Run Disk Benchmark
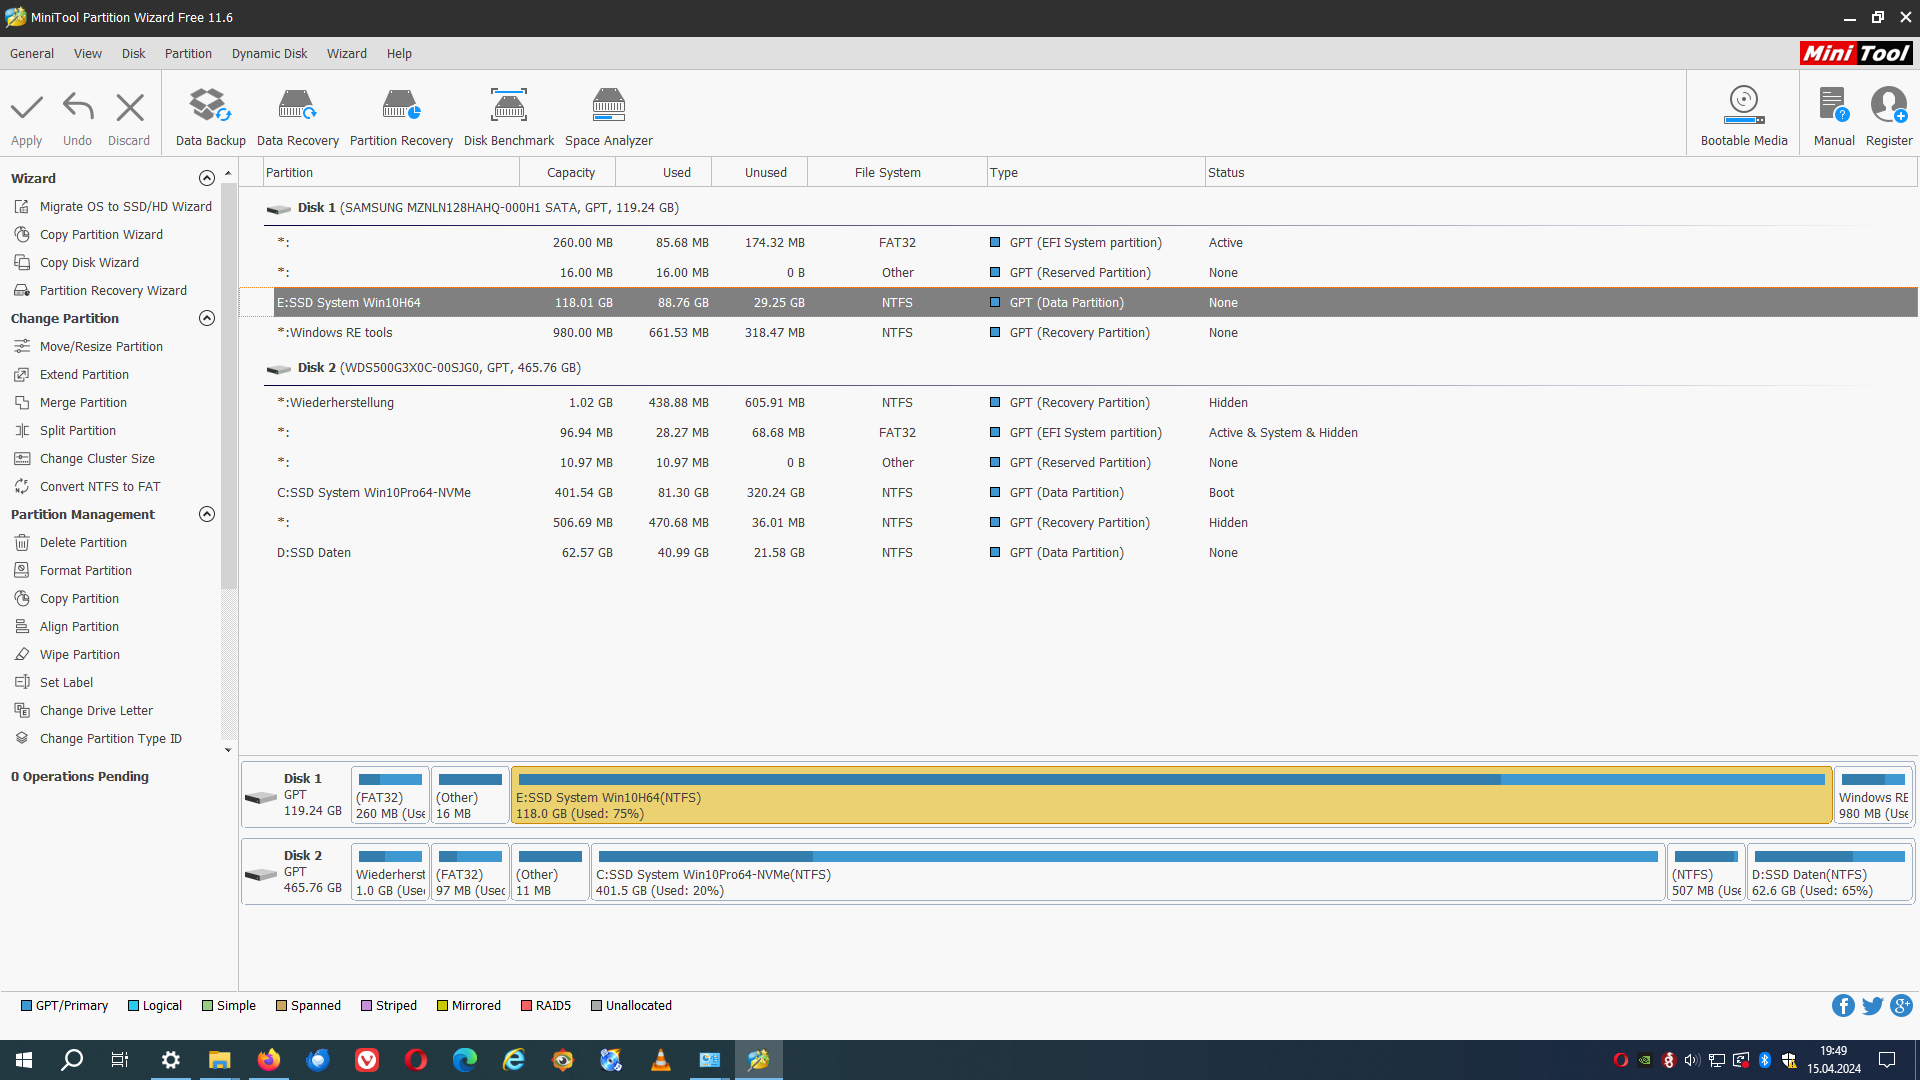Image resolution: width=1920 pixels, height=1080 pixels. pyautogui.click(x=508, y=113)
